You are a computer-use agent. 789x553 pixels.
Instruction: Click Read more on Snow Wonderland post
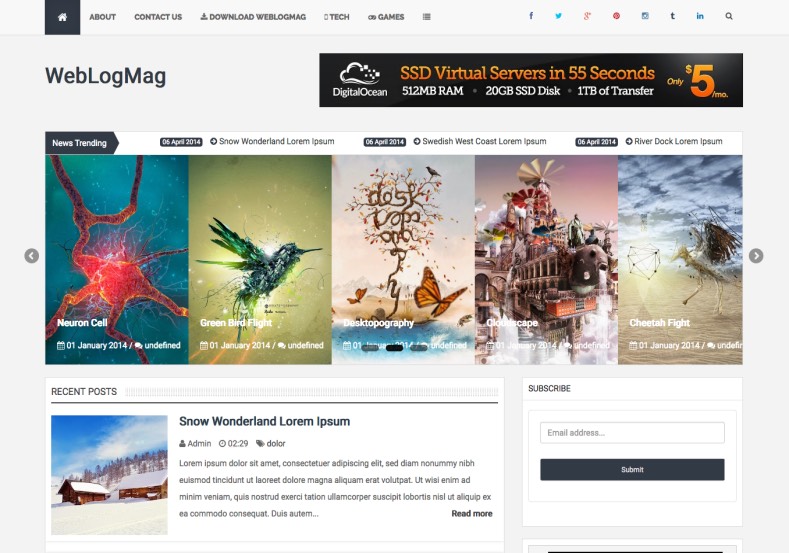(x=471, y=514)
